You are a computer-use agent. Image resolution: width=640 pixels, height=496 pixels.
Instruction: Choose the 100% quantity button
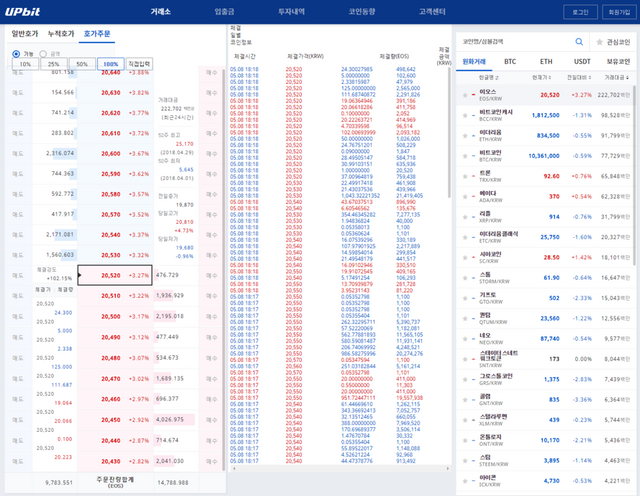point(111,64)
